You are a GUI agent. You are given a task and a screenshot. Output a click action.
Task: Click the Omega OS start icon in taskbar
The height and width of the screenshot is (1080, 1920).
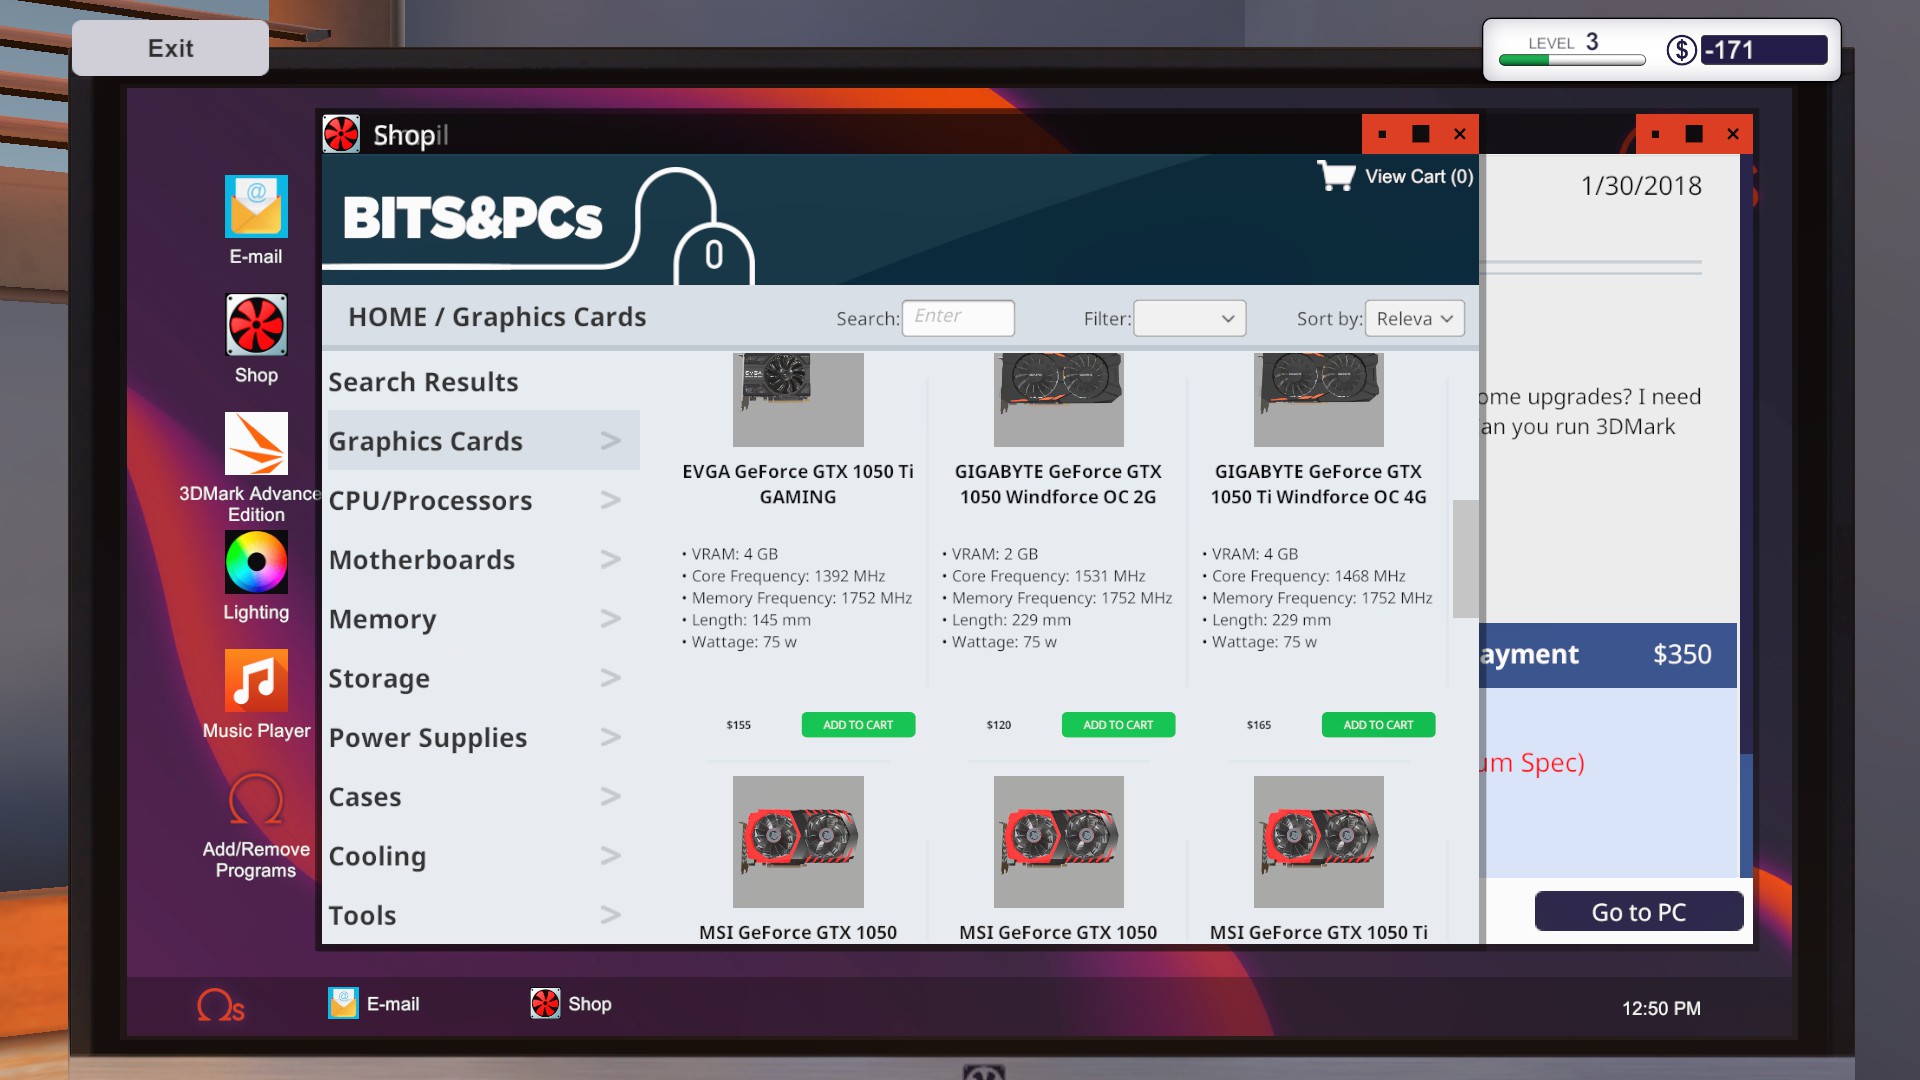tap(220, 1005)
